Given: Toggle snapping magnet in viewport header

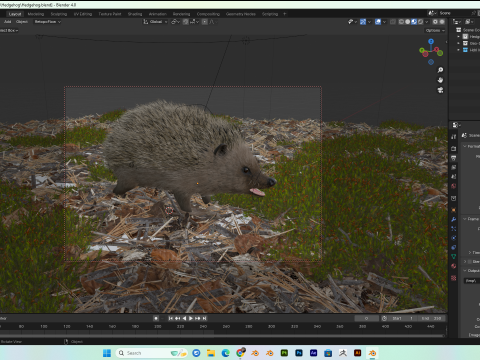Looking at the screenshot, I should click(x=186, y=22).
